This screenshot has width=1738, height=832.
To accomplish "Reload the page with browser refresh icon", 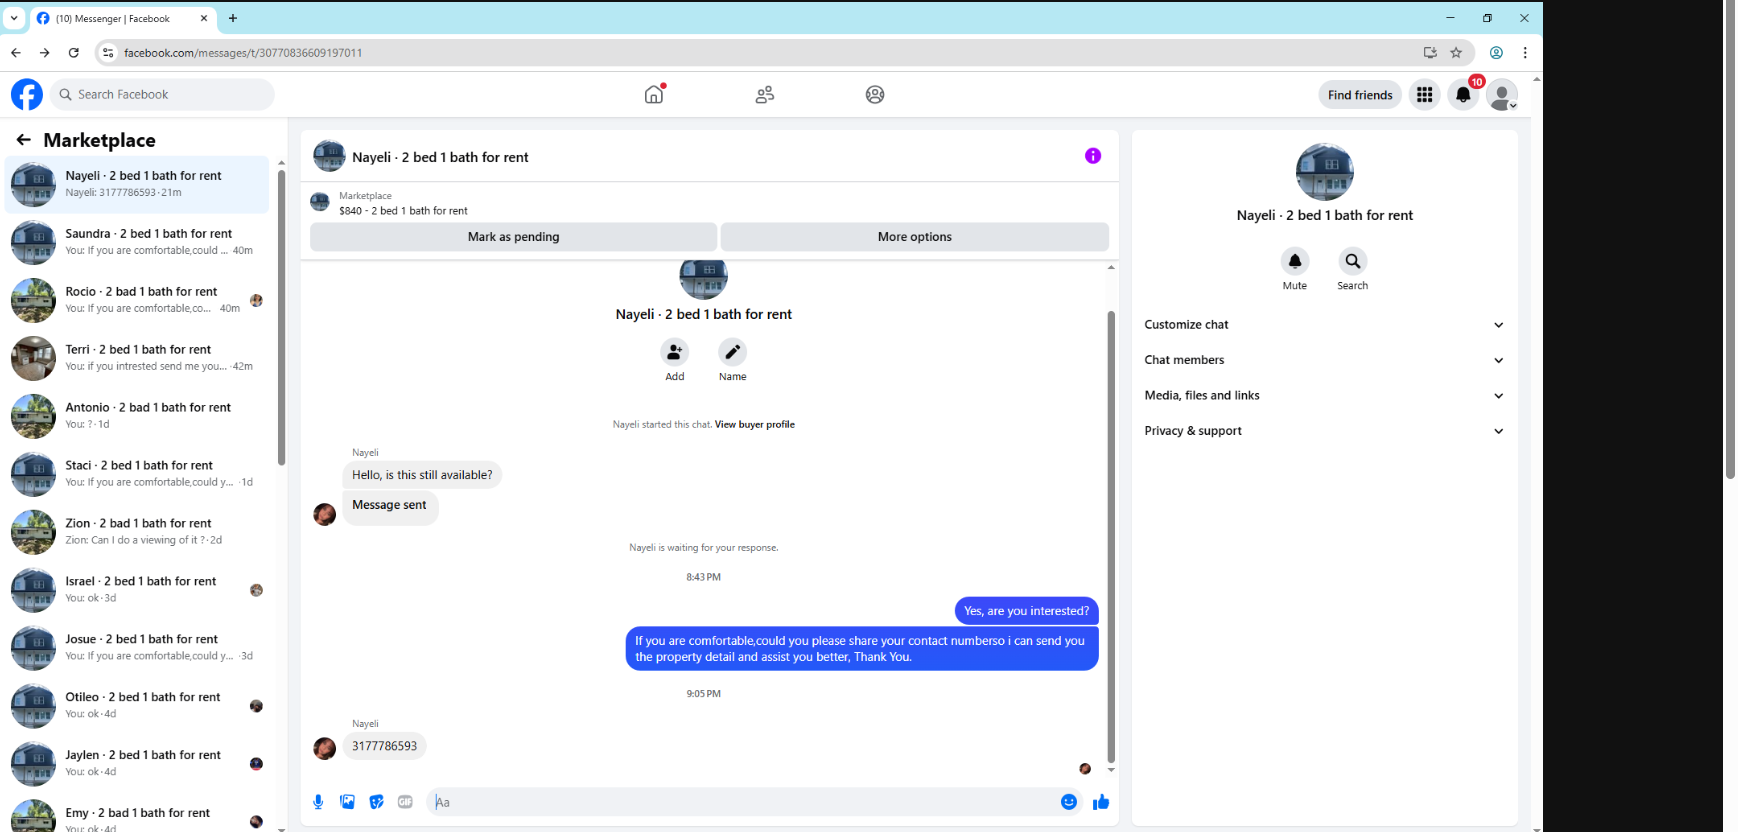I will click(73, 53).
